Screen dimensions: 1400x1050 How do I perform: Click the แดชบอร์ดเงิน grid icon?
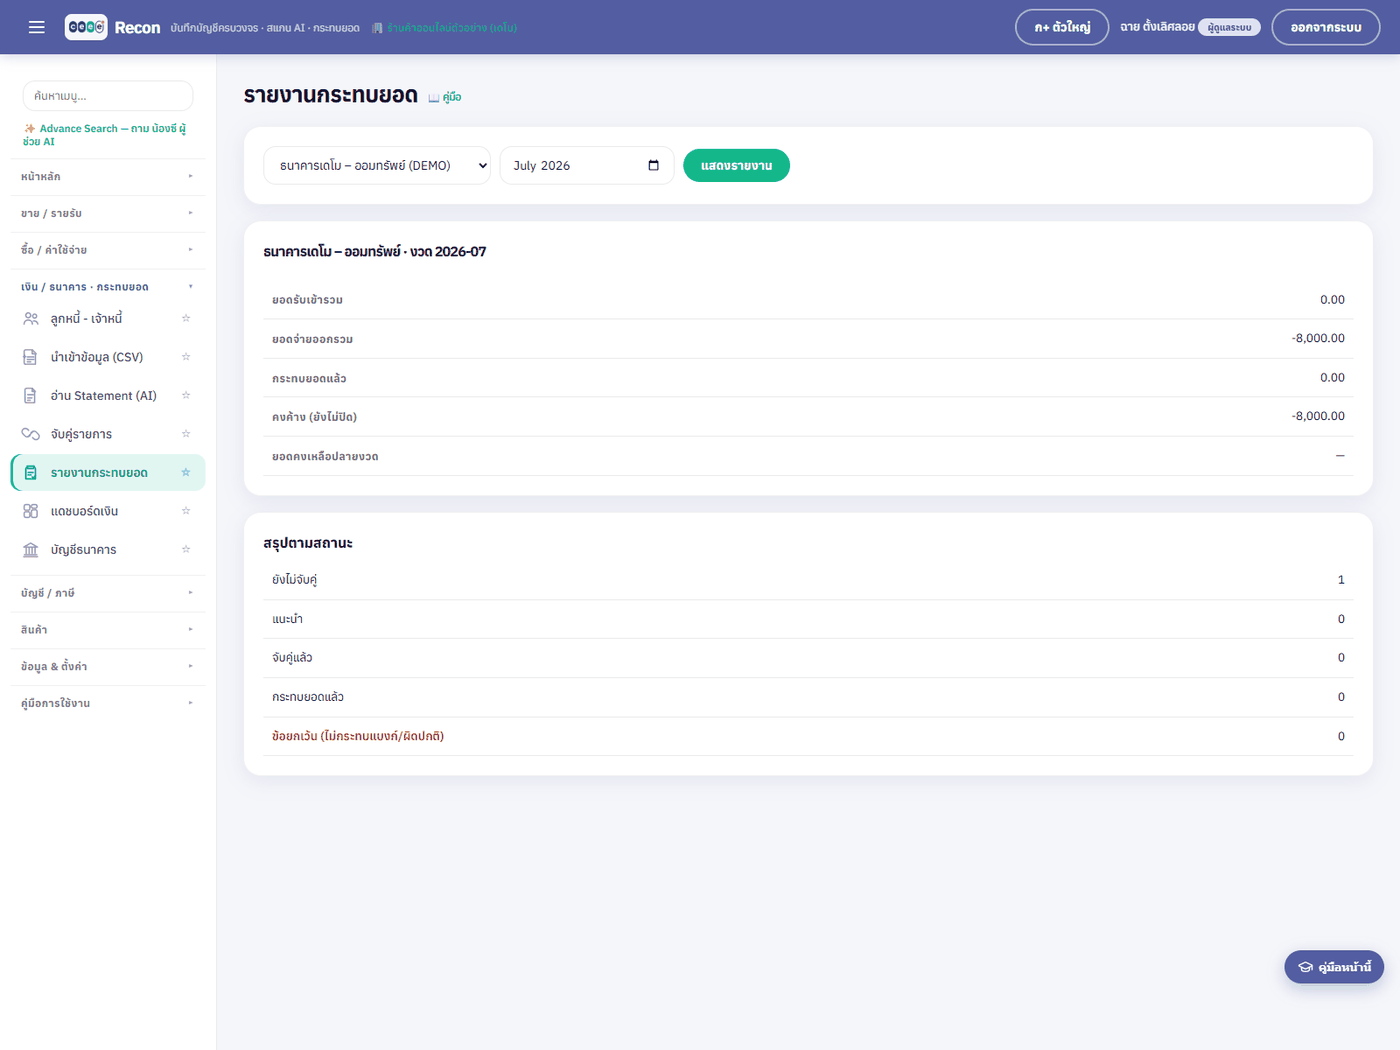(31, 511)
